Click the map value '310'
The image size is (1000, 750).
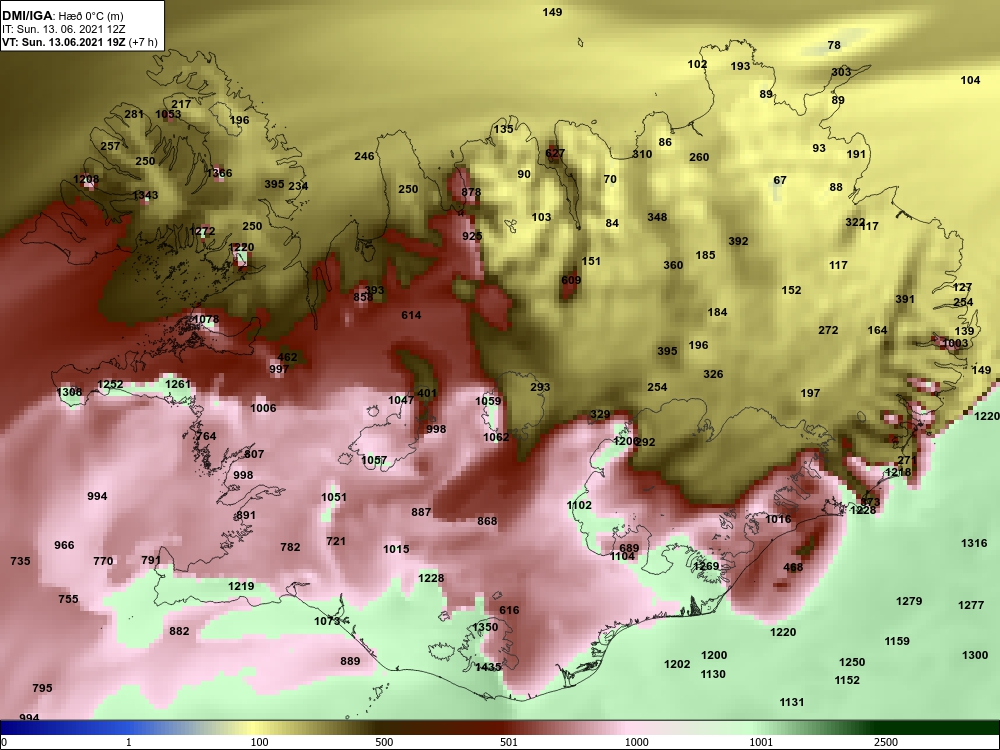tap(642, 154)
